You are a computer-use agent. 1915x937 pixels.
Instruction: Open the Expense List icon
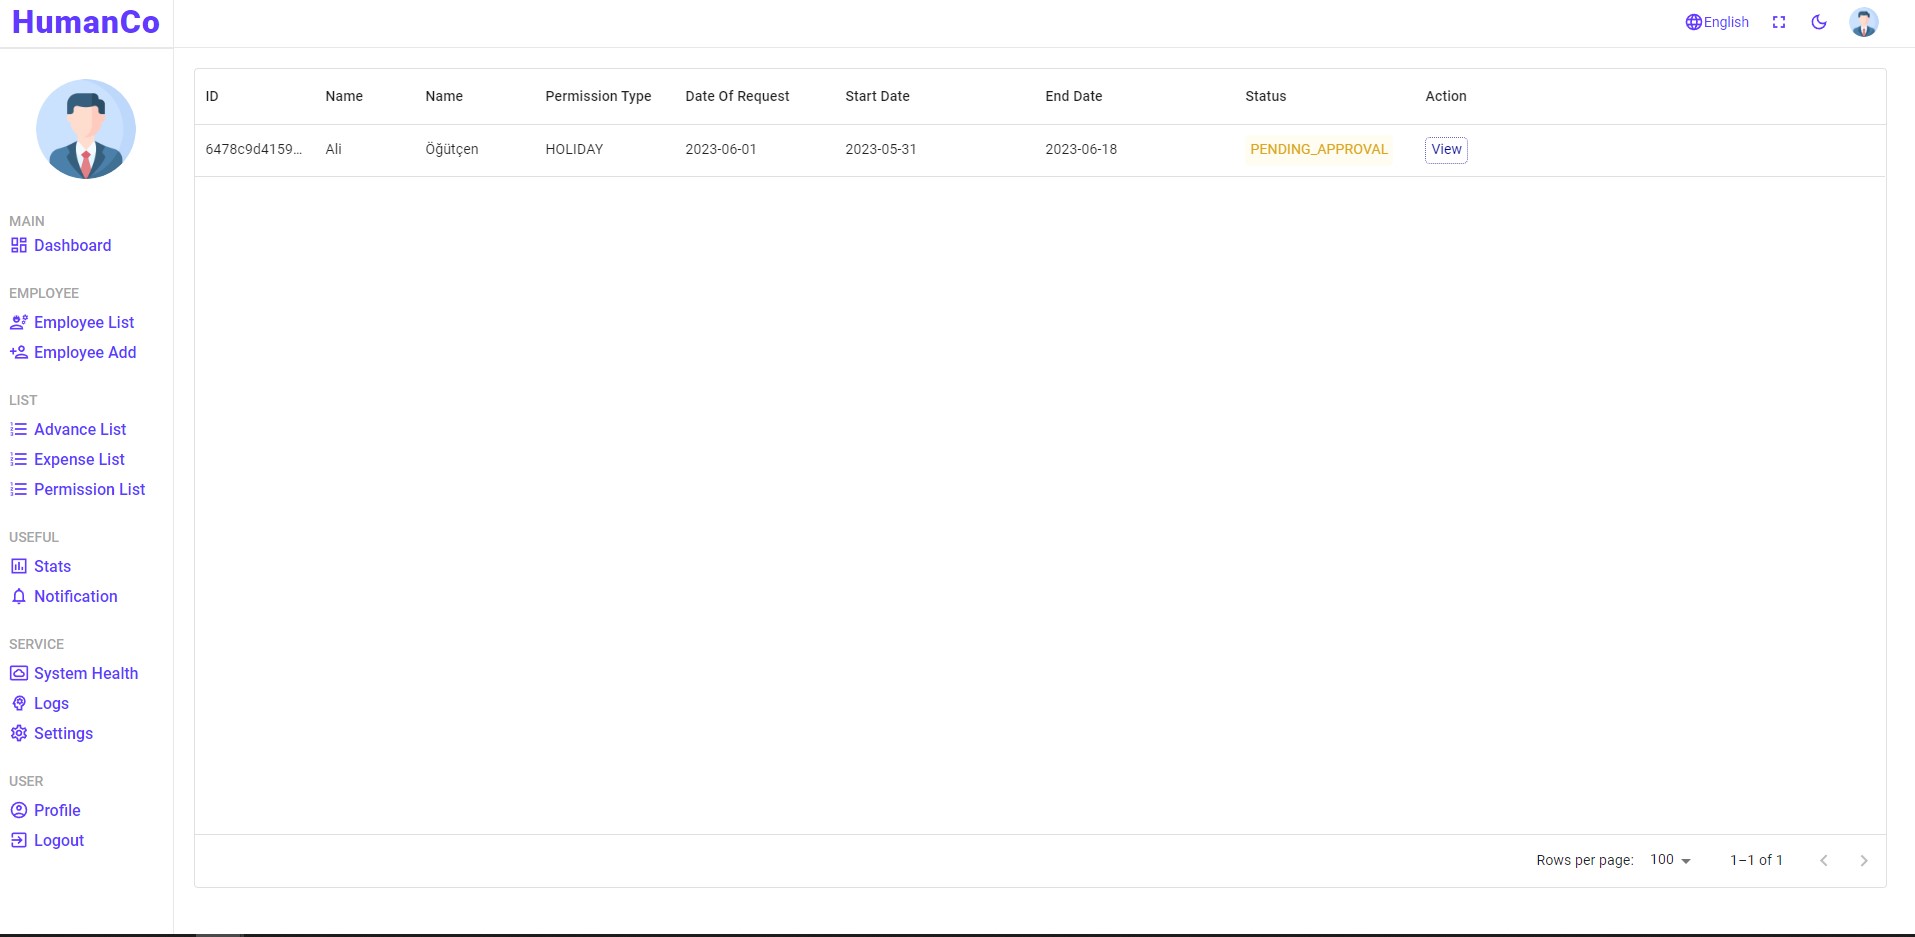19,459
